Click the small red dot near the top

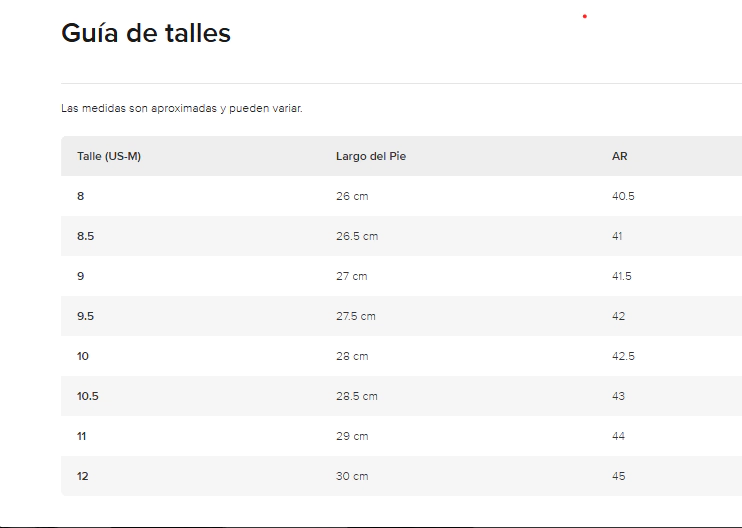[x=584, y=16]
